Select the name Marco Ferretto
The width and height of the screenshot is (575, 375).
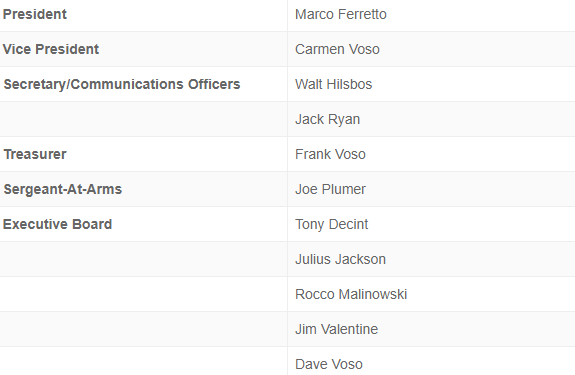(341, 14)
